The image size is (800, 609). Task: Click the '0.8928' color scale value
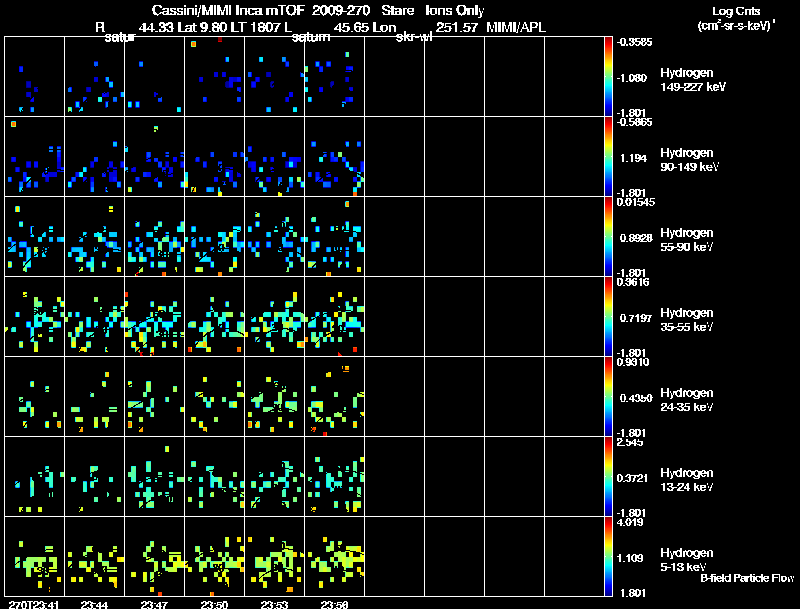(x=636, y=238)
